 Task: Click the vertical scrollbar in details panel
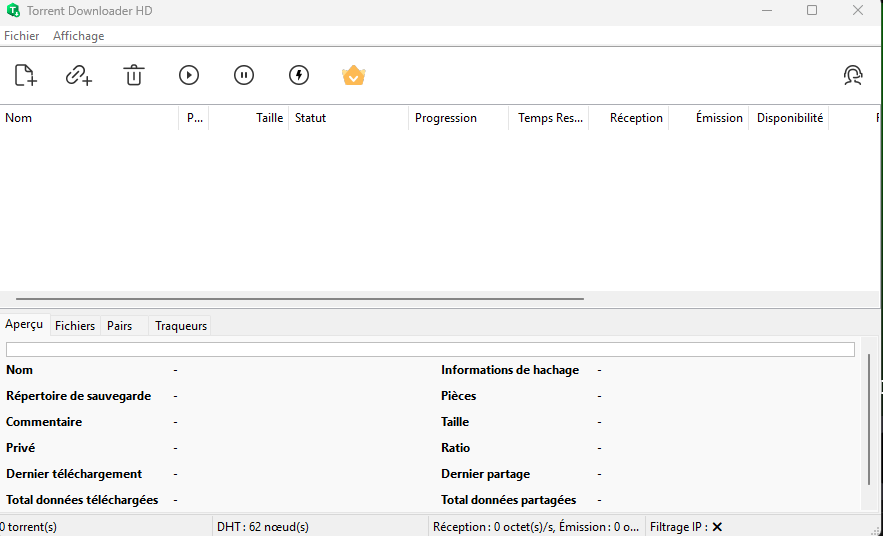(x=870, y=419)
